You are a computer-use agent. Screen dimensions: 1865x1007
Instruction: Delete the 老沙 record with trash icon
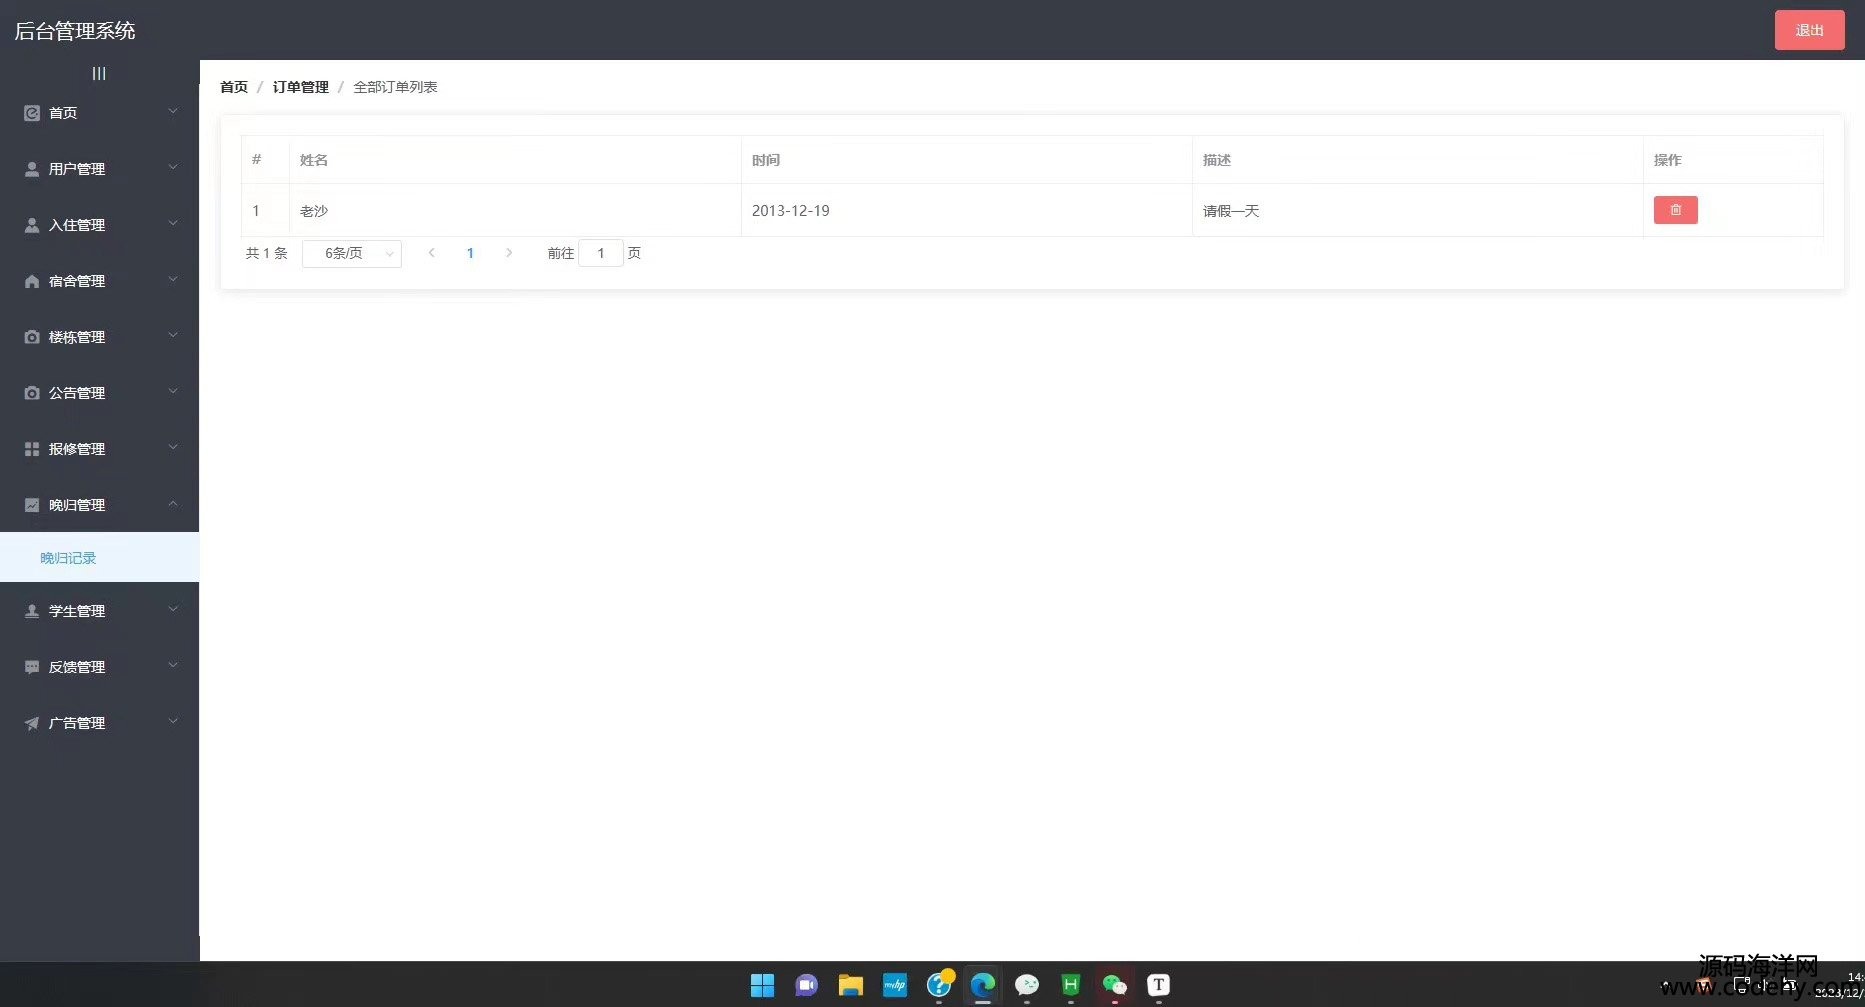tap(1675, 210)
